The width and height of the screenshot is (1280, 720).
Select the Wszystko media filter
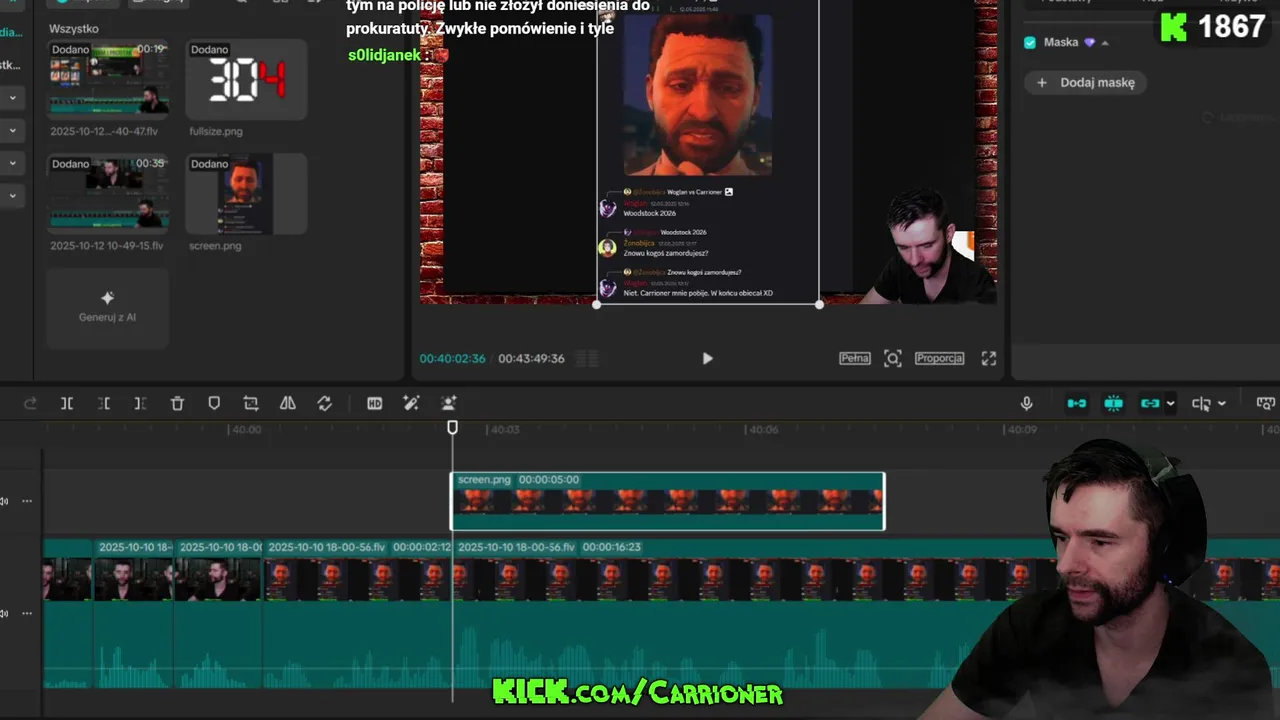74,28
